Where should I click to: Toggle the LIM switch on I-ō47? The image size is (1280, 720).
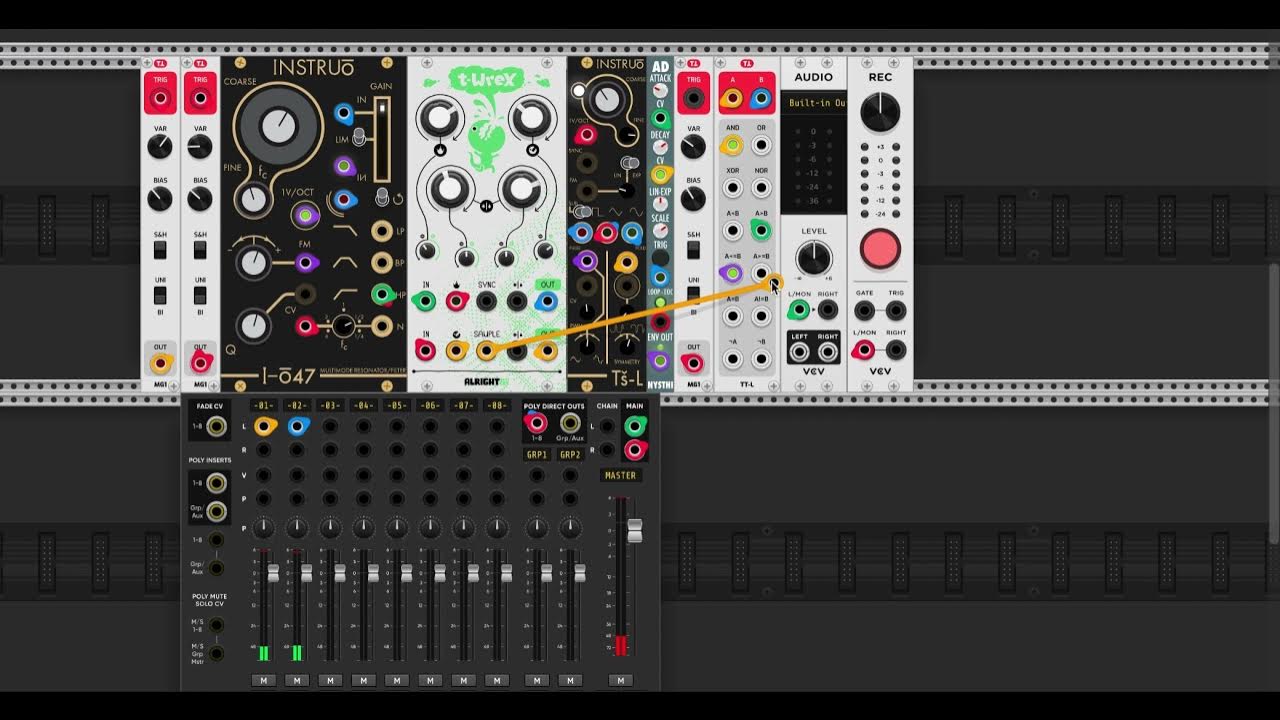[x=359, y=139]
